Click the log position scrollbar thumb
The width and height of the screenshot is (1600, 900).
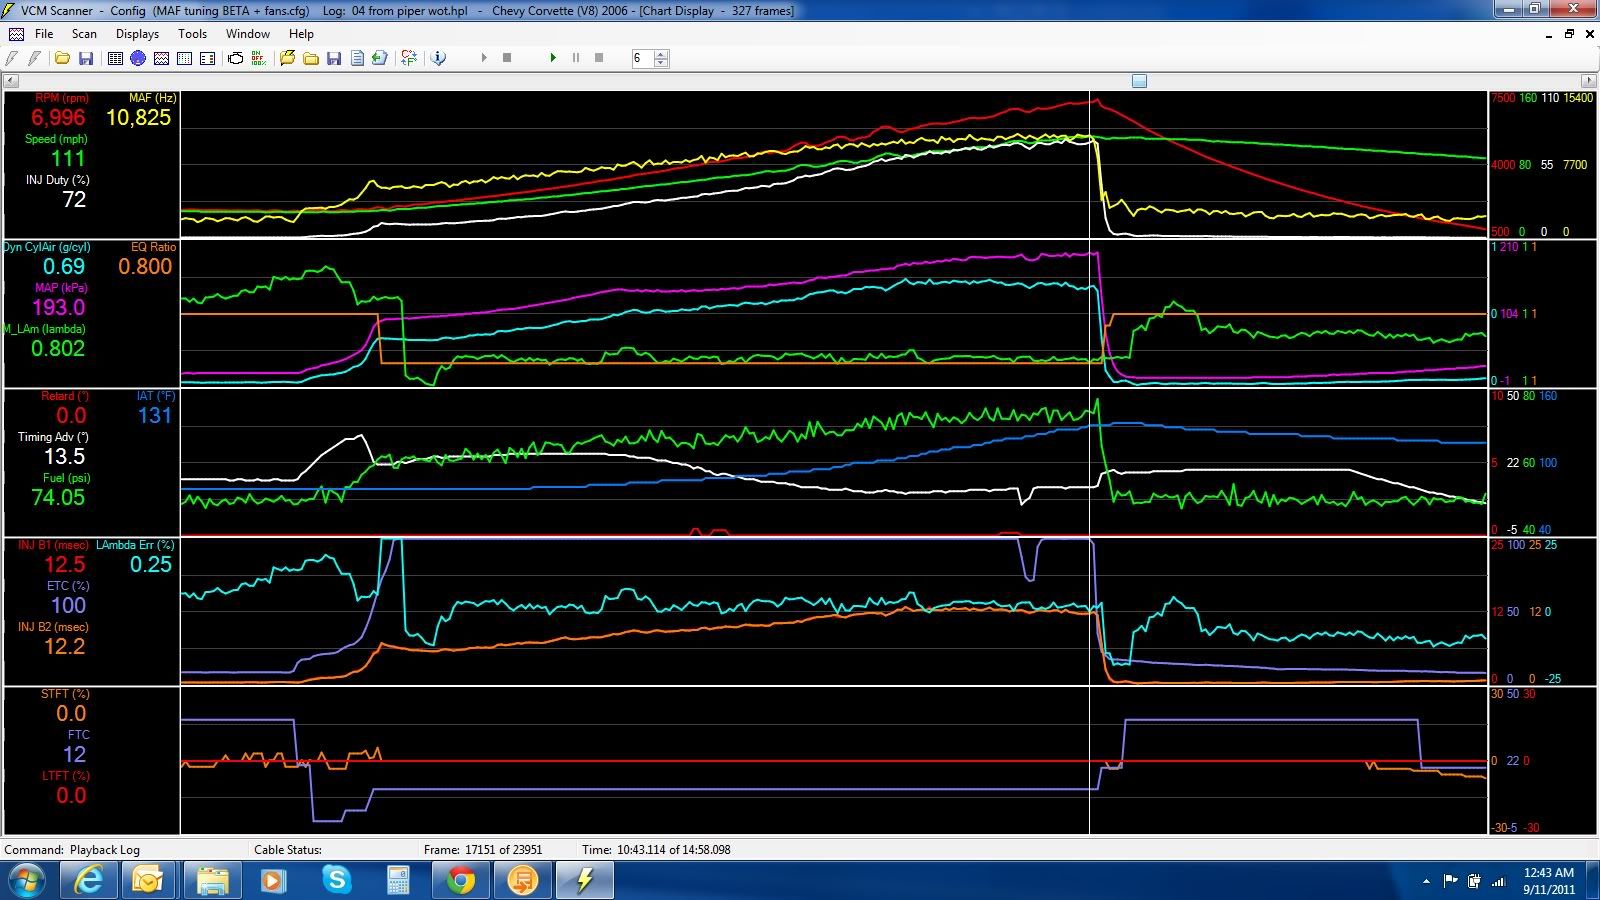tap(1139, 80)
